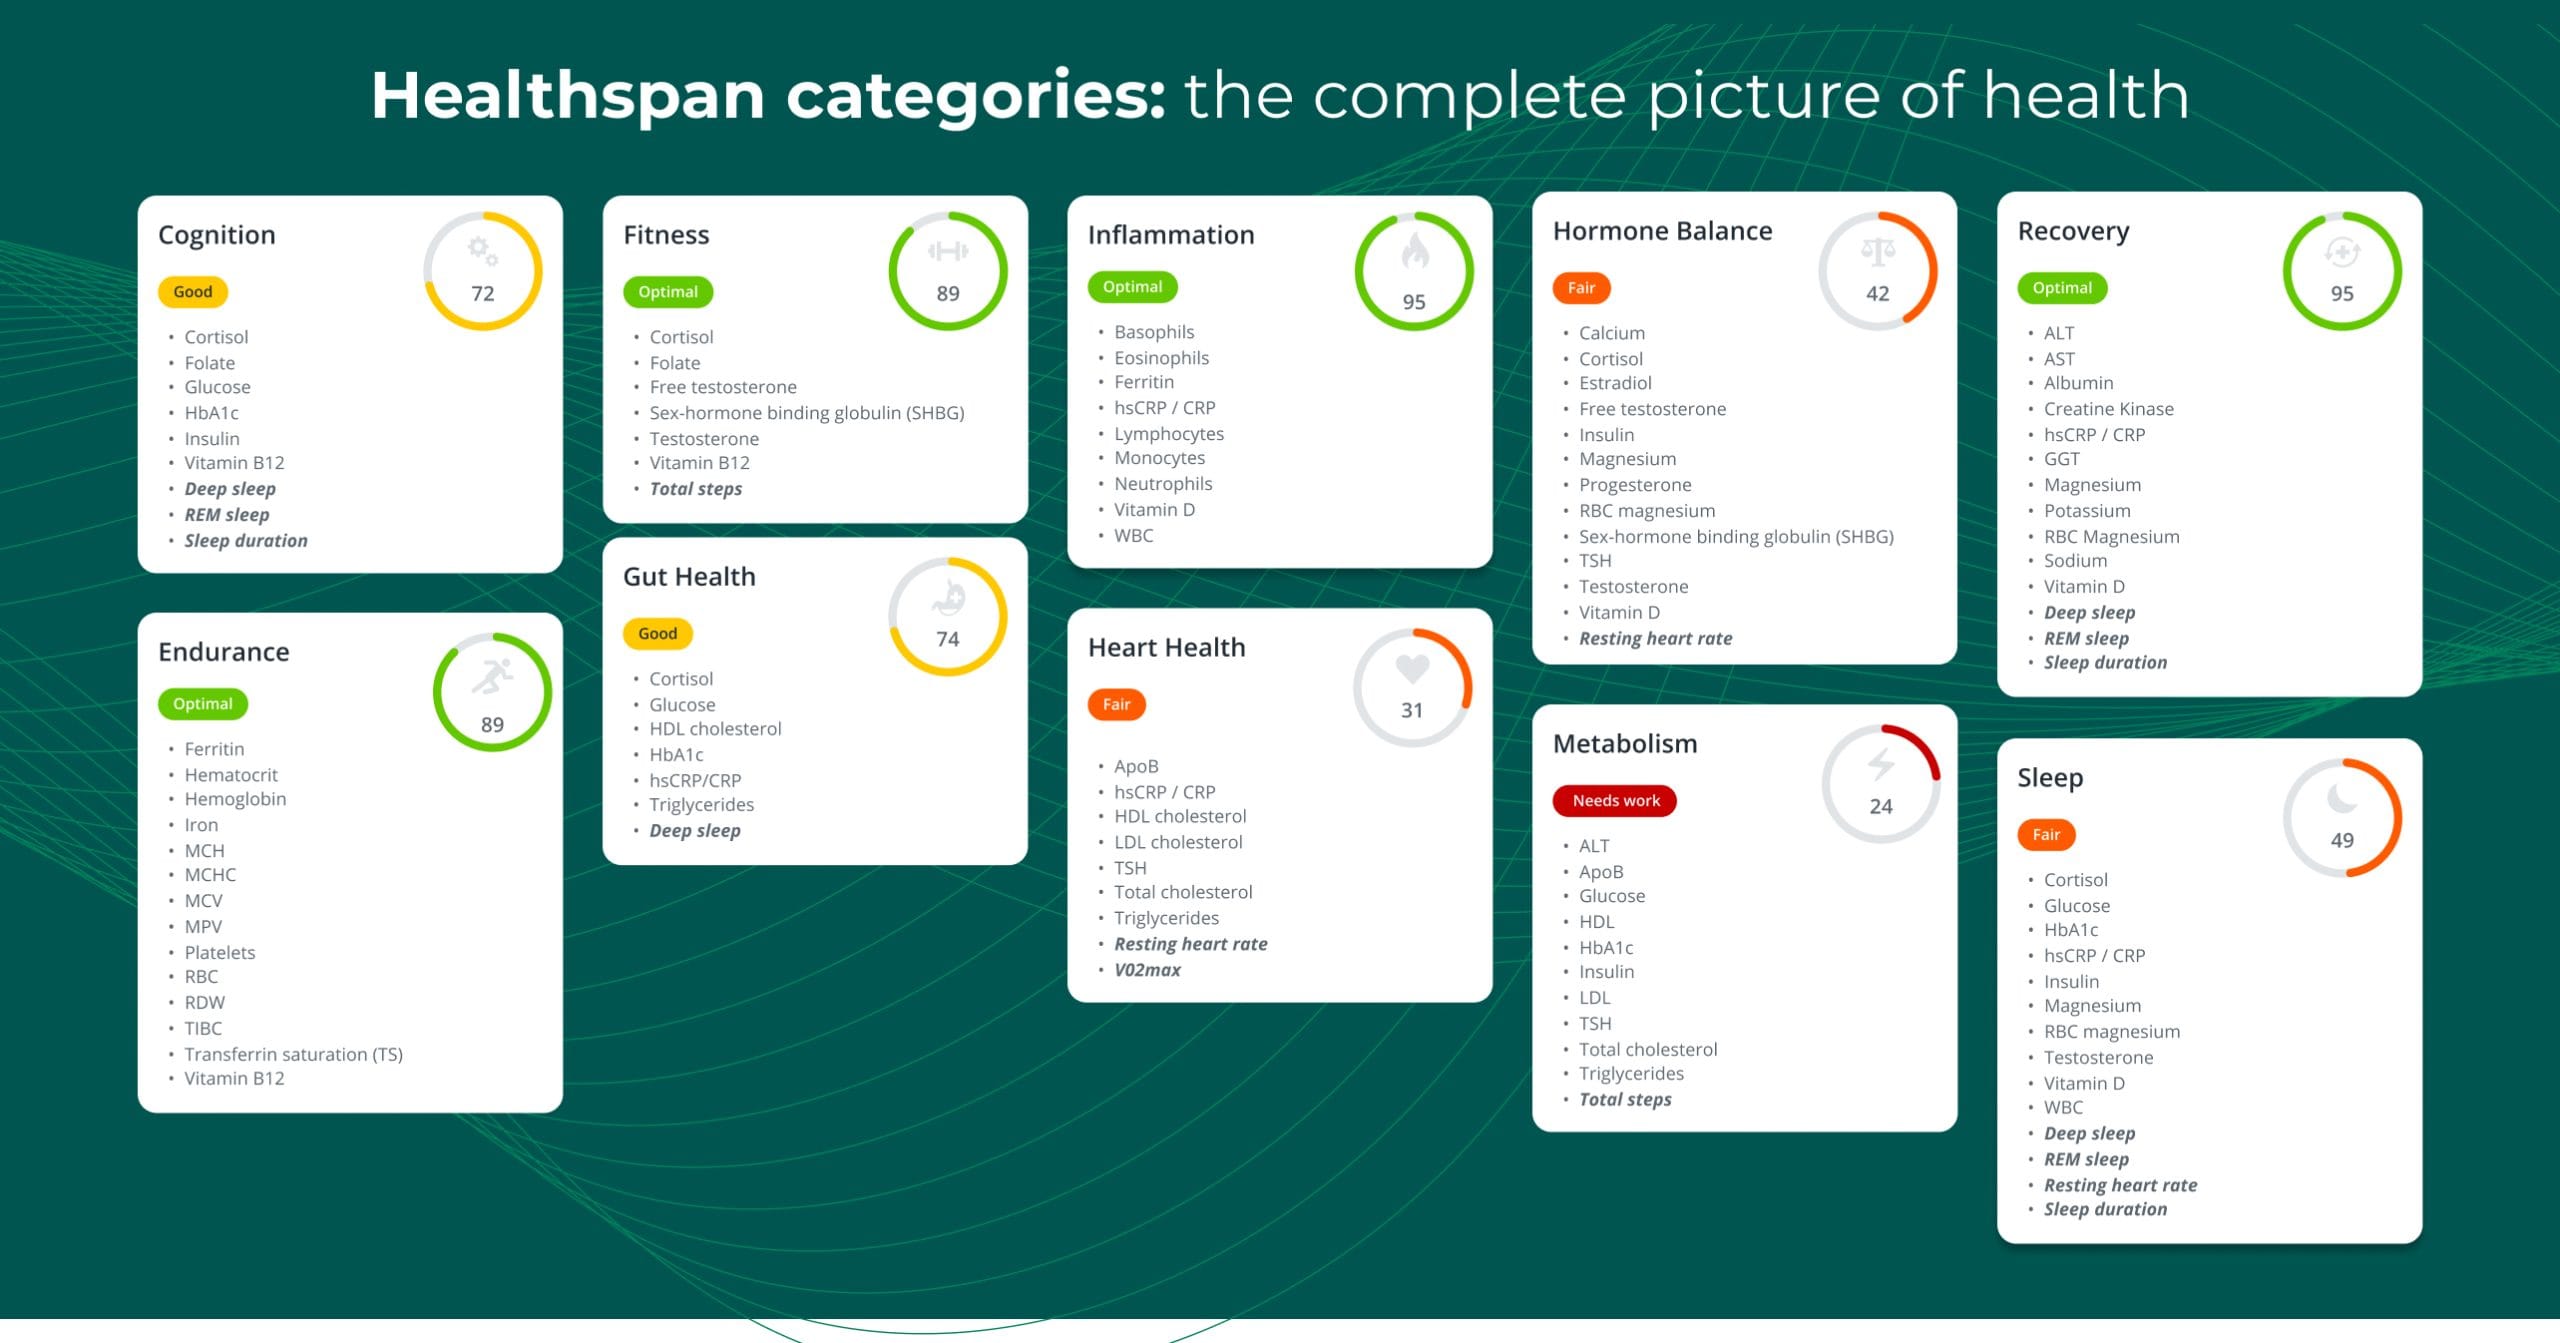2560x1343 pixels.
Task: Select Resting heart rate under Hormone Balance
Action: [x=1655, y=639]
